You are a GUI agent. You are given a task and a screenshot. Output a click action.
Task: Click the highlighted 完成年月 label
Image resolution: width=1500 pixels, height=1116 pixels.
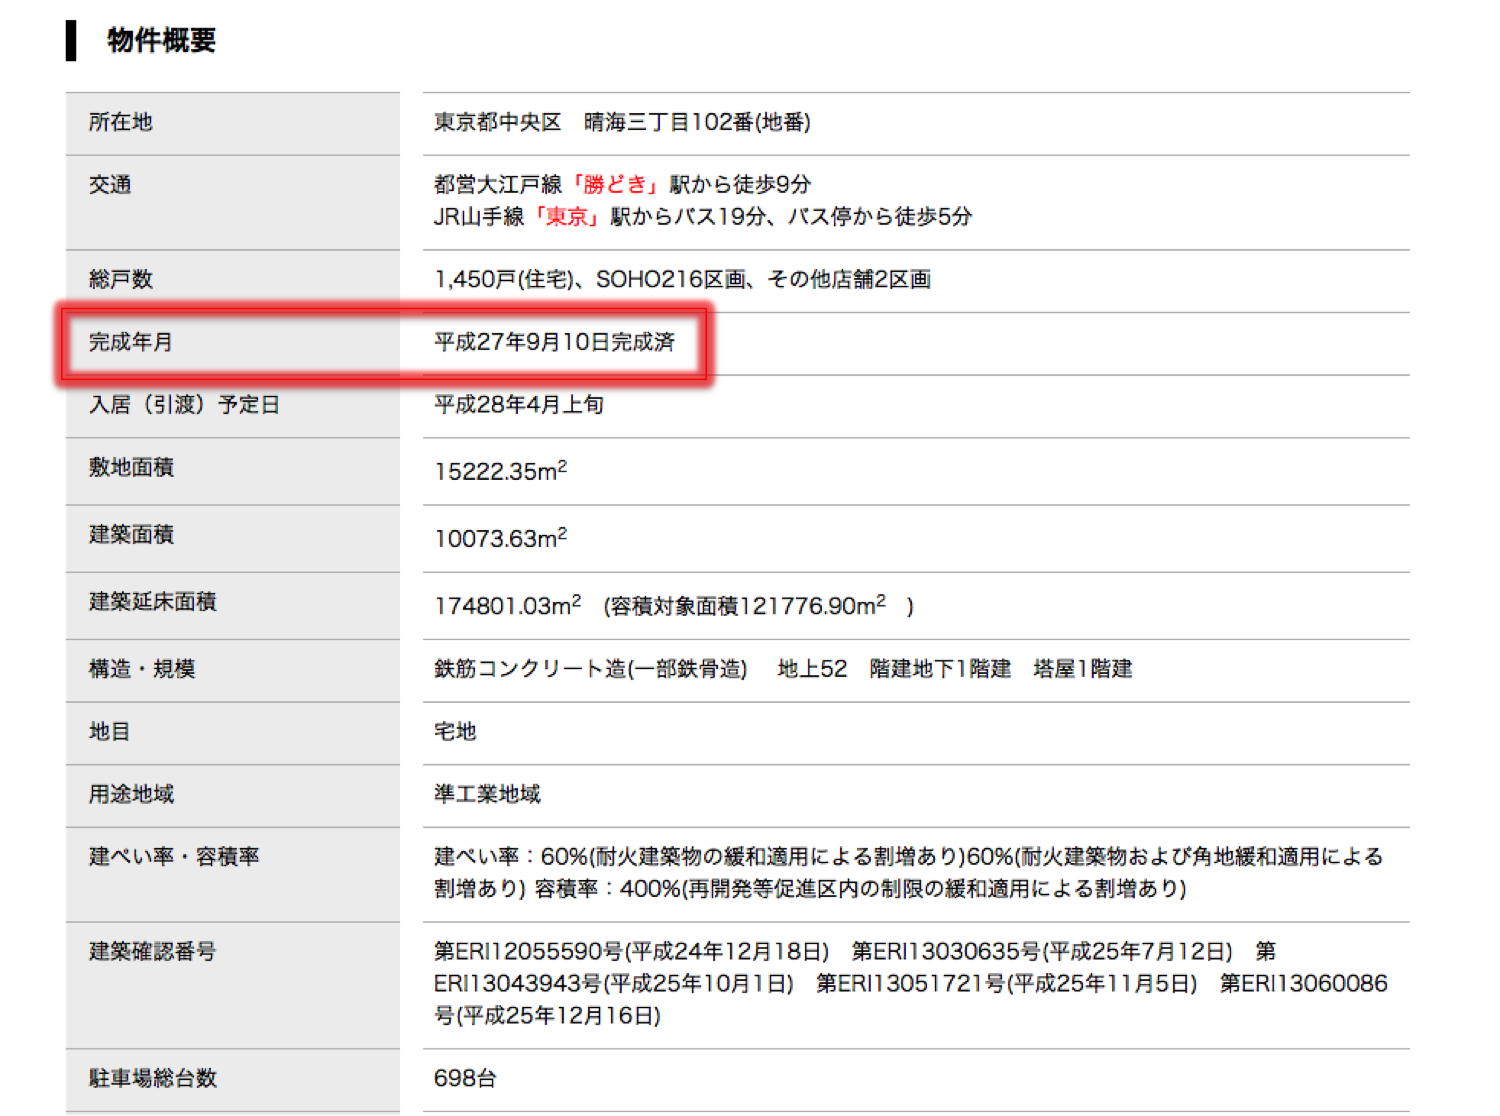tap(130, 342)
